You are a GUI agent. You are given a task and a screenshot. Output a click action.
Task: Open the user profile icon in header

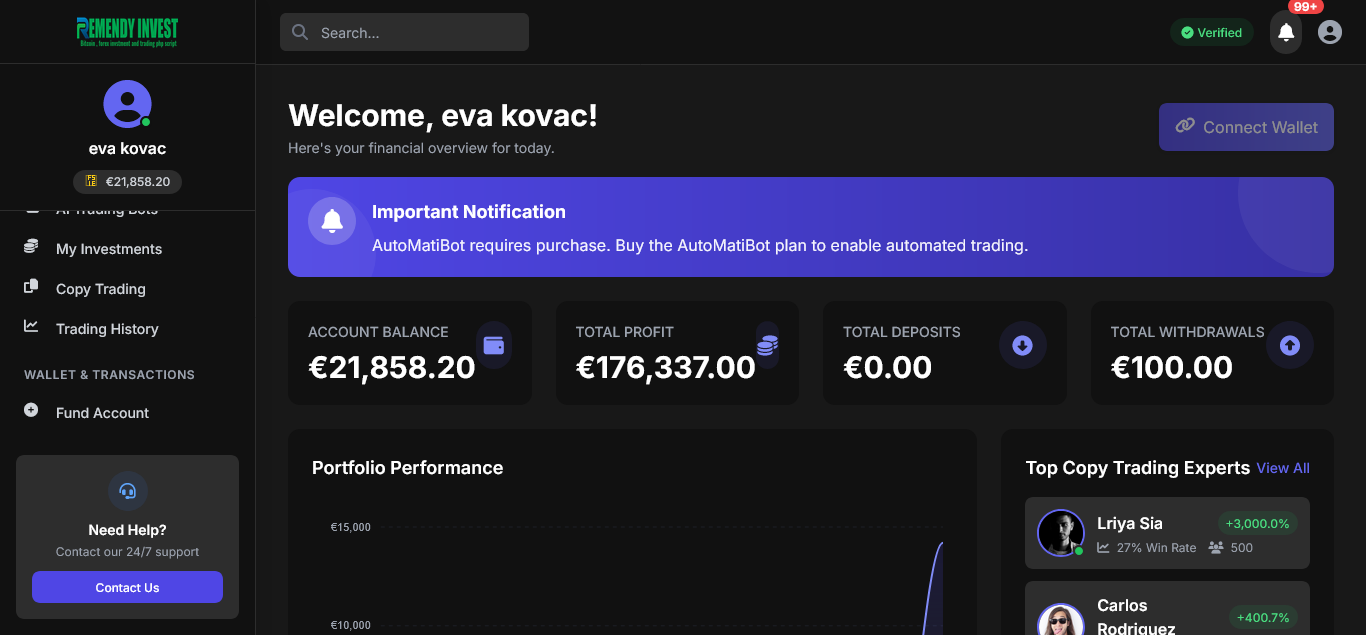pos(1330,33)
